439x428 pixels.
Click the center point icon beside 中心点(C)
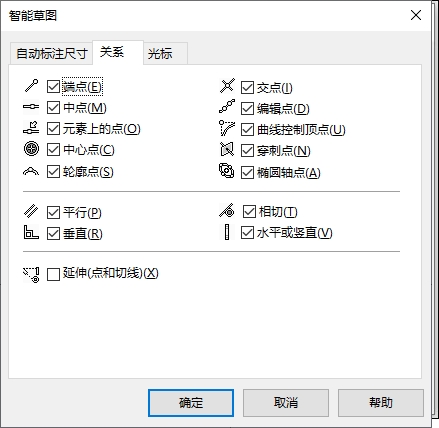click(31, 149)
